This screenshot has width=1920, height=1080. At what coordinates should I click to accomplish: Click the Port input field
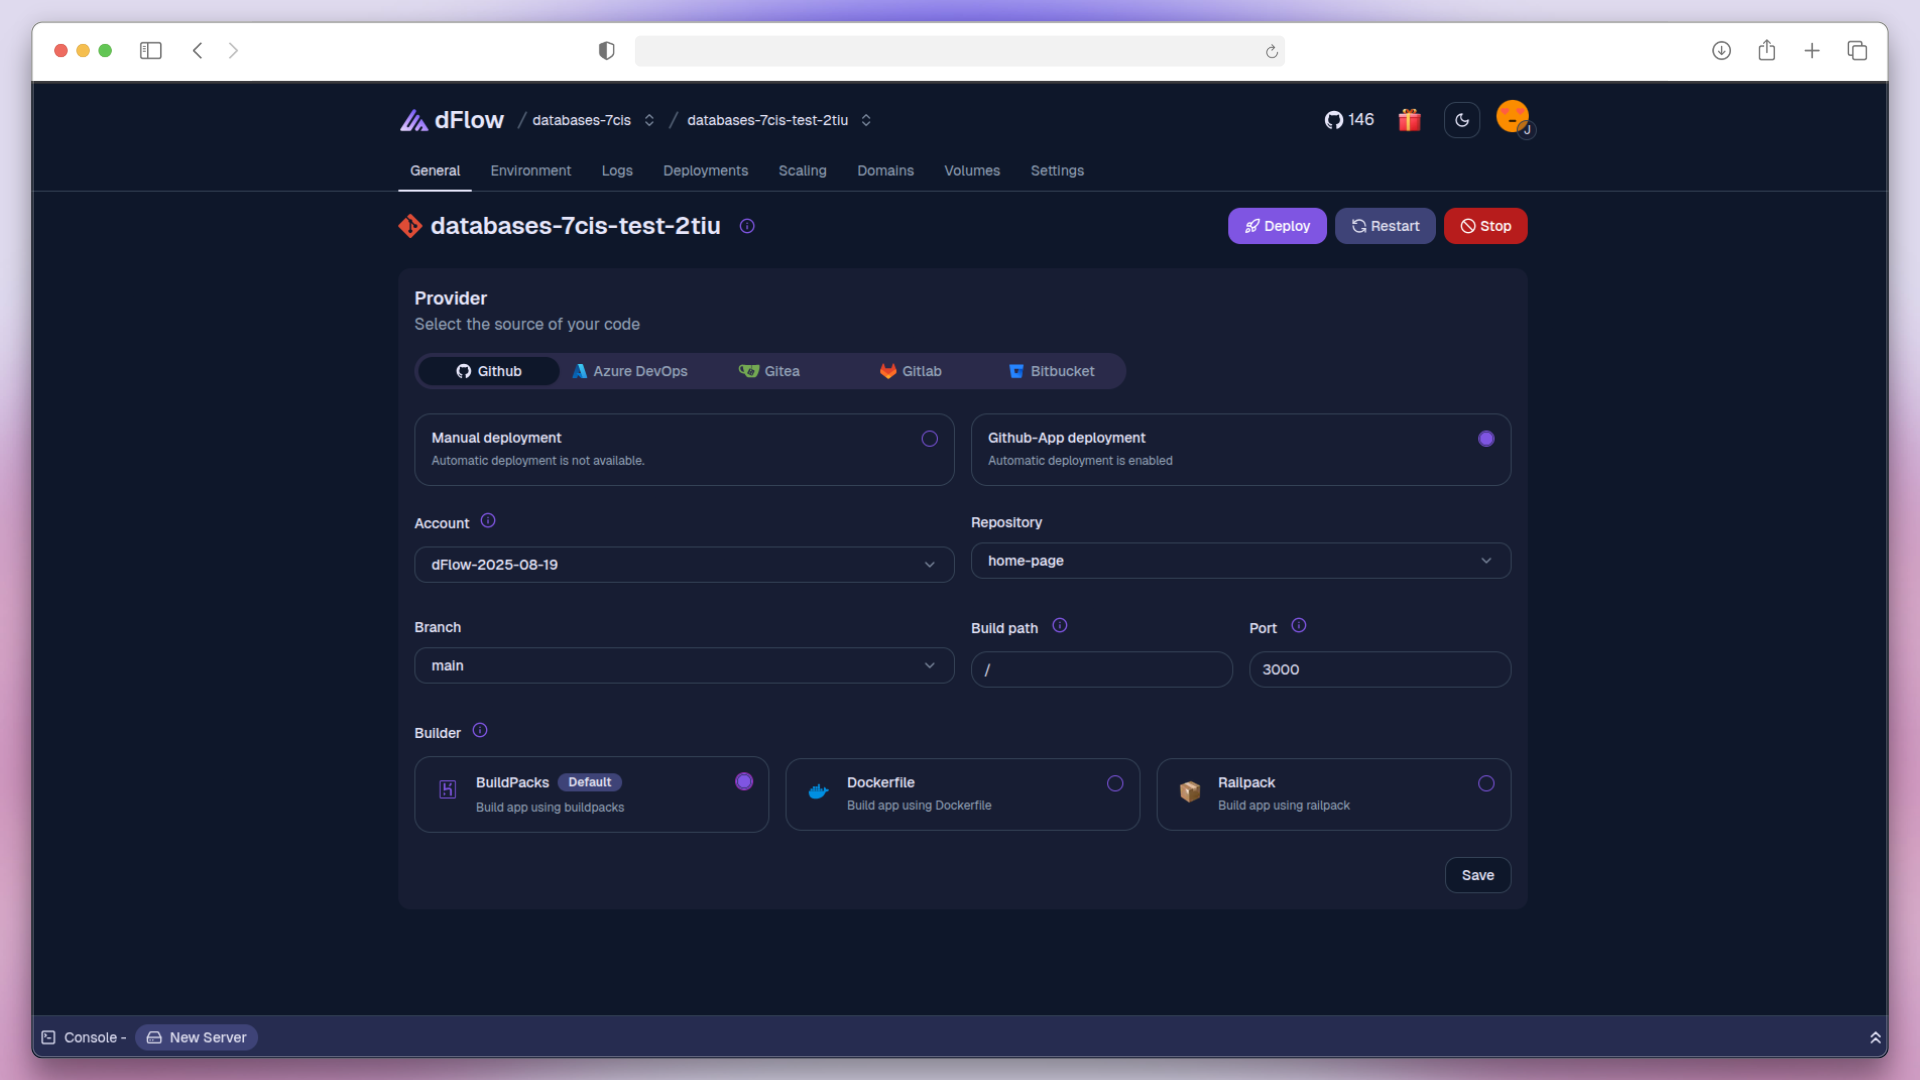[x=1379, y=670]
